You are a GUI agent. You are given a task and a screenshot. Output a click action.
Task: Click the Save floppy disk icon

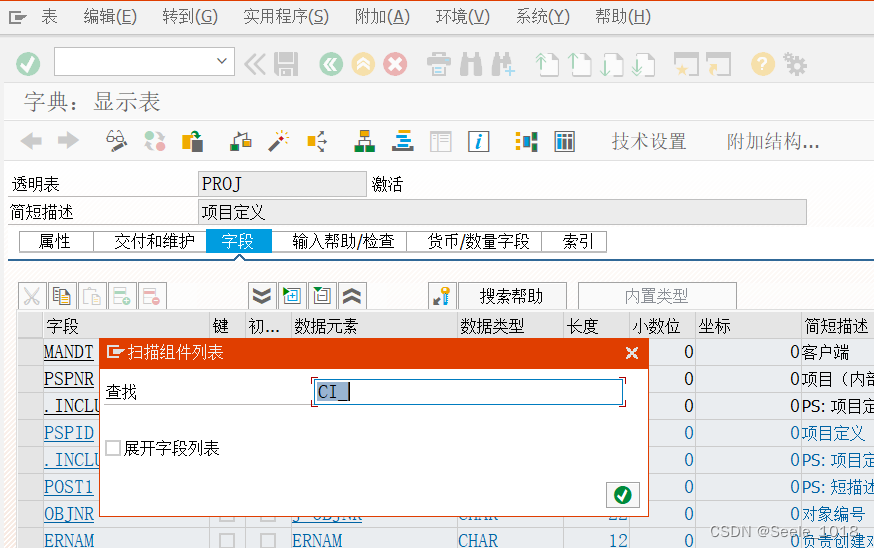click(x=287, y=64)
